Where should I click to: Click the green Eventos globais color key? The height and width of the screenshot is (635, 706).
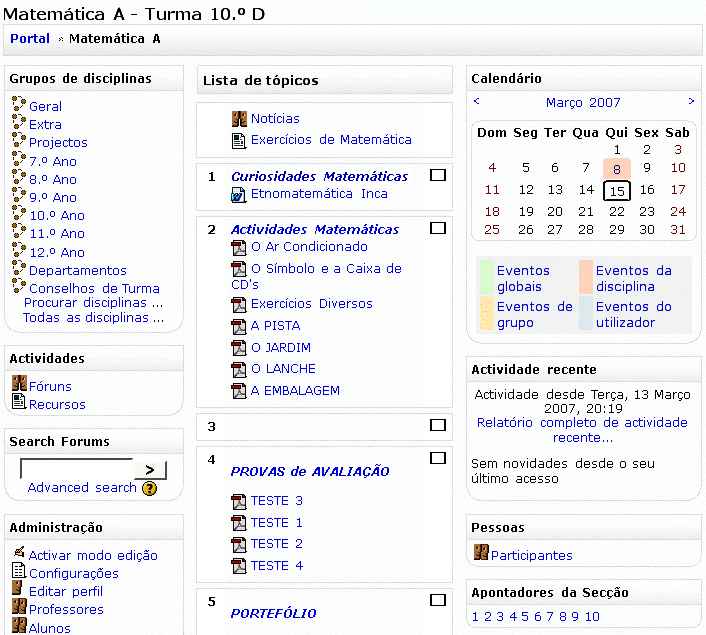coord(487,278)
